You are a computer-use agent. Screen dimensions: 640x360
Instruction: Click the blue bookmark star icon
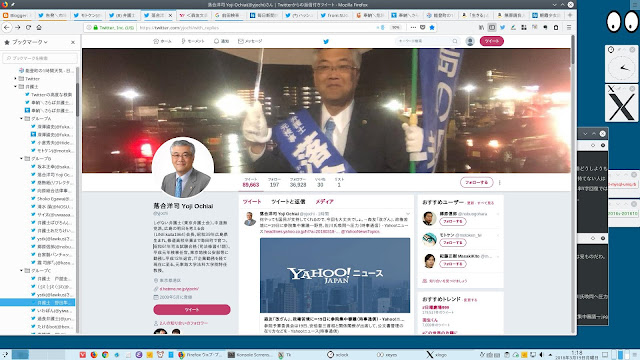pos(432,27)
